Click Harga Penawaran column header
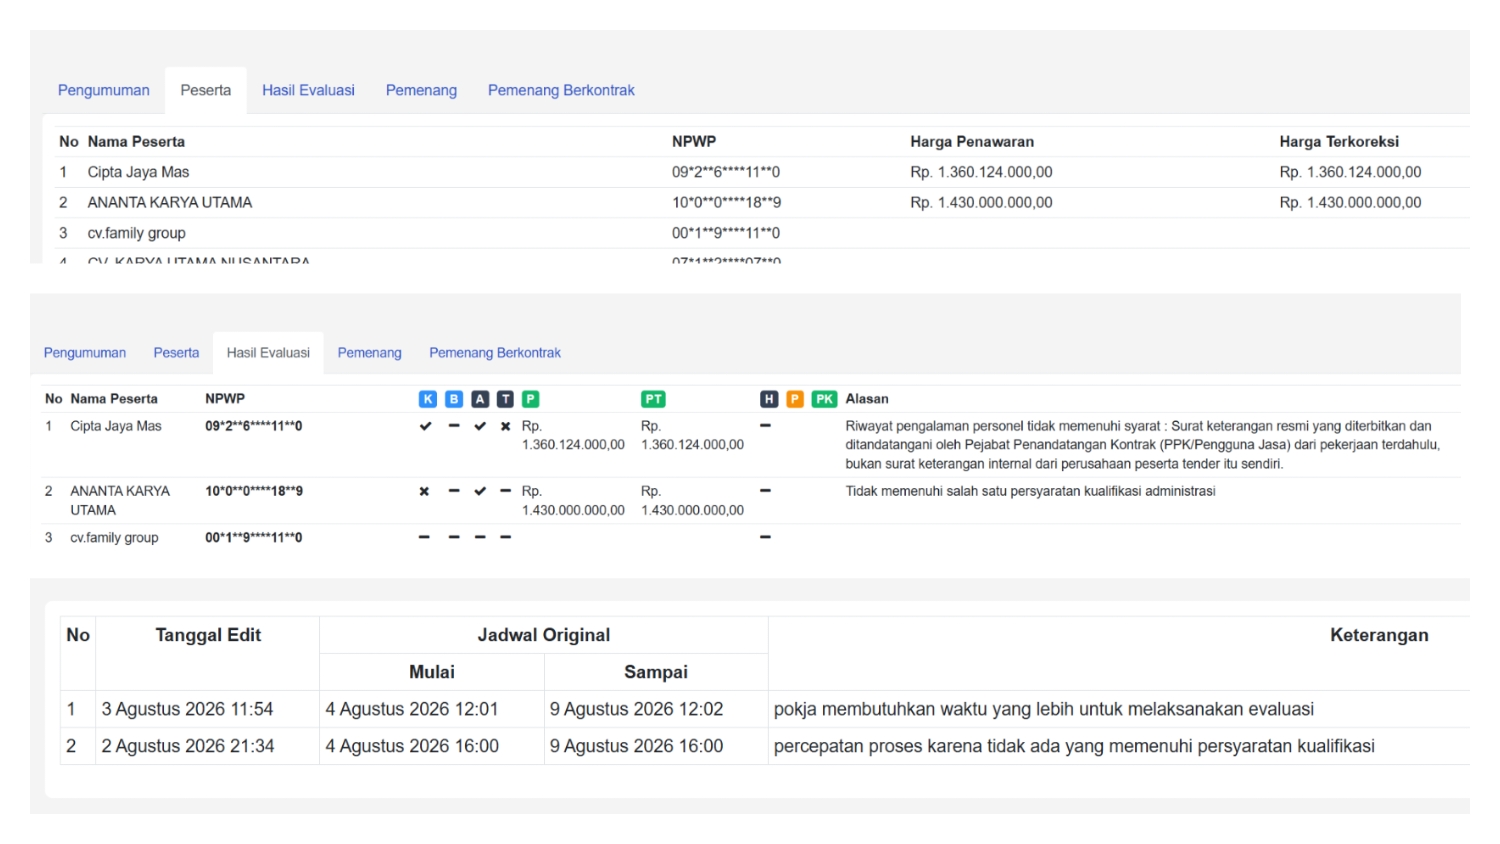Image resolution: width=1500 pixels, height=844 pixels. [972, 142]
